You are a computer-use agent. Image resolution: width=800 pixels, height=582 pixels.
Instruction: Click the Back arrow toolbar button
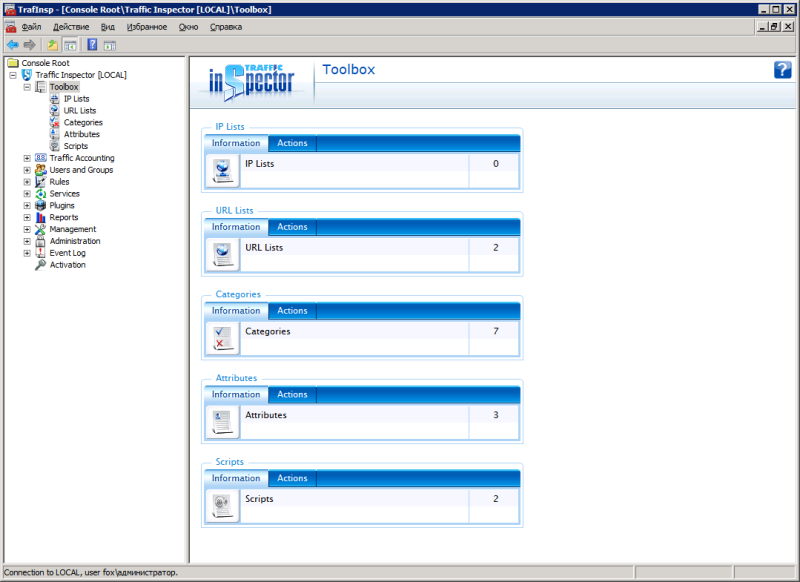[13, 45]
